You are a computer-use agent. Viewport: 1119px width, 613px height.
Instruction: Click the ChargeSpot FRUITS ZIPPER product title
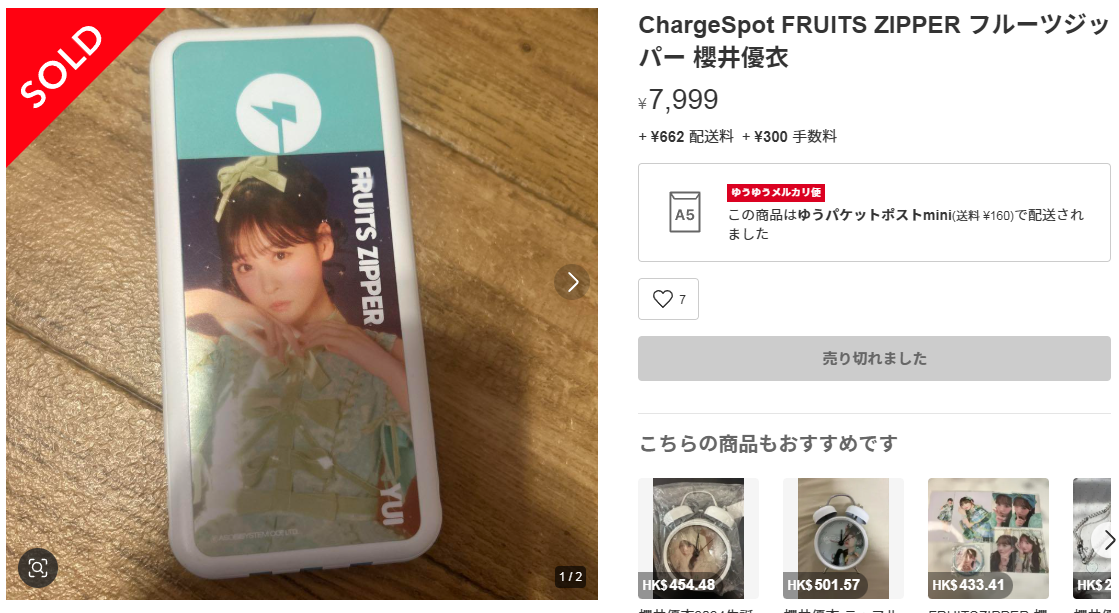[873, 41]
